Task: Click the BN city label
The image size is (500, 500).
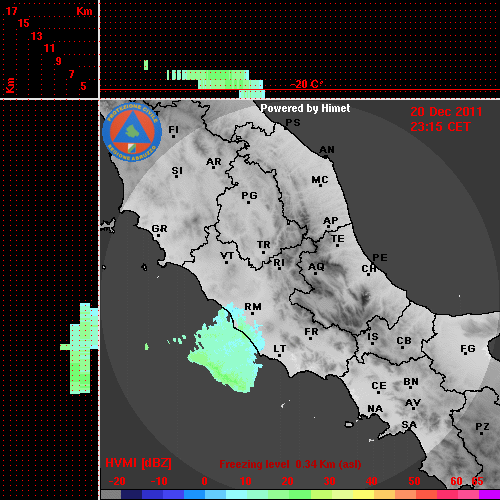Action: tap(411, 382)
